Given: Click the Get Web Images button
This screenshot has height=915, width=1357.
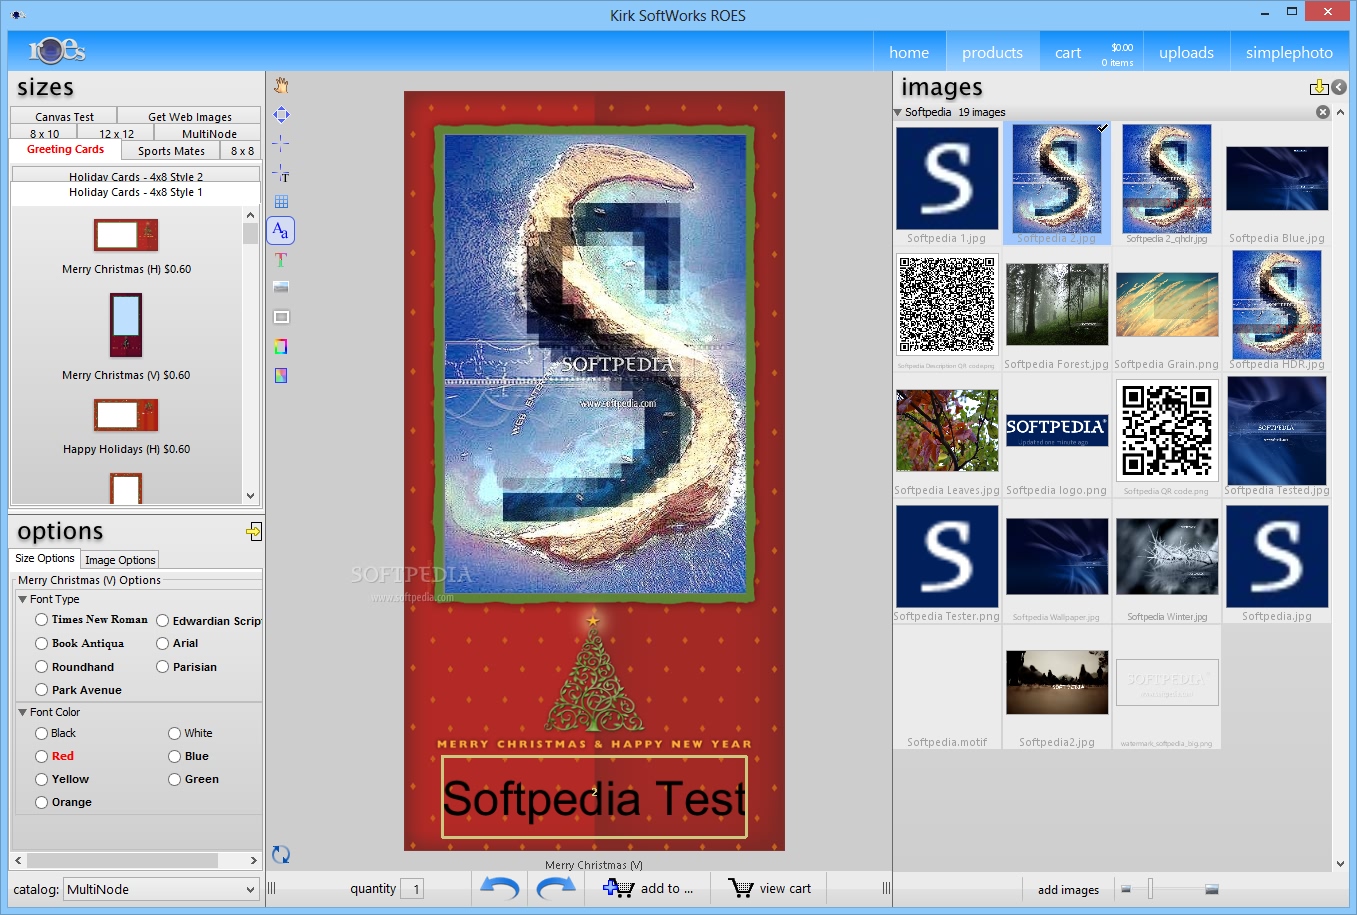Looking at the screenshot, I should pos(190,117).
